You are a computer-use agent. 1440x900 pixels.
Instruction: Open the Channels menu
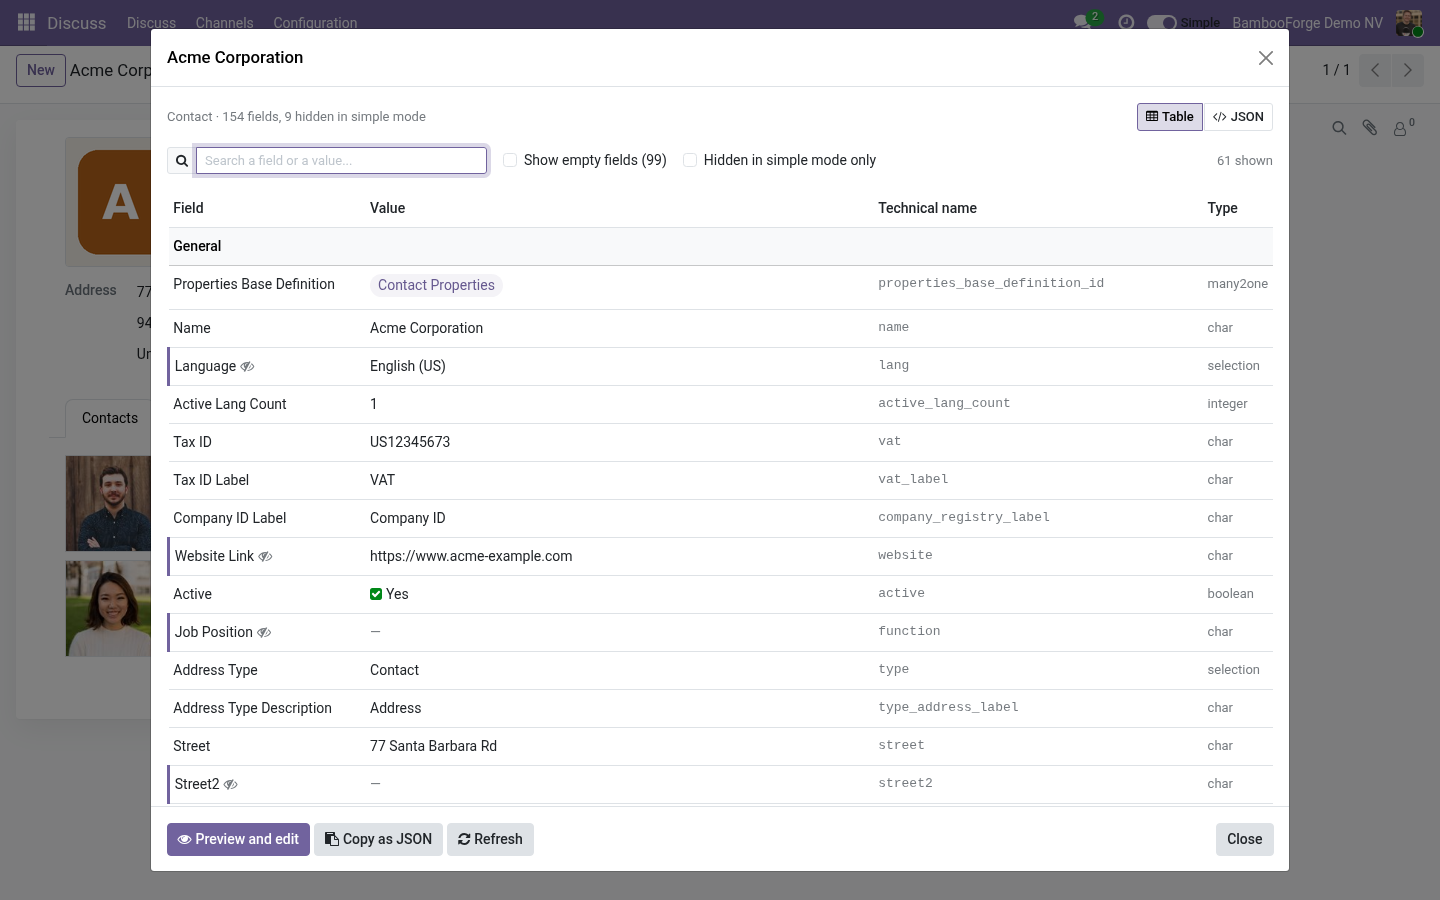(224, 22)
